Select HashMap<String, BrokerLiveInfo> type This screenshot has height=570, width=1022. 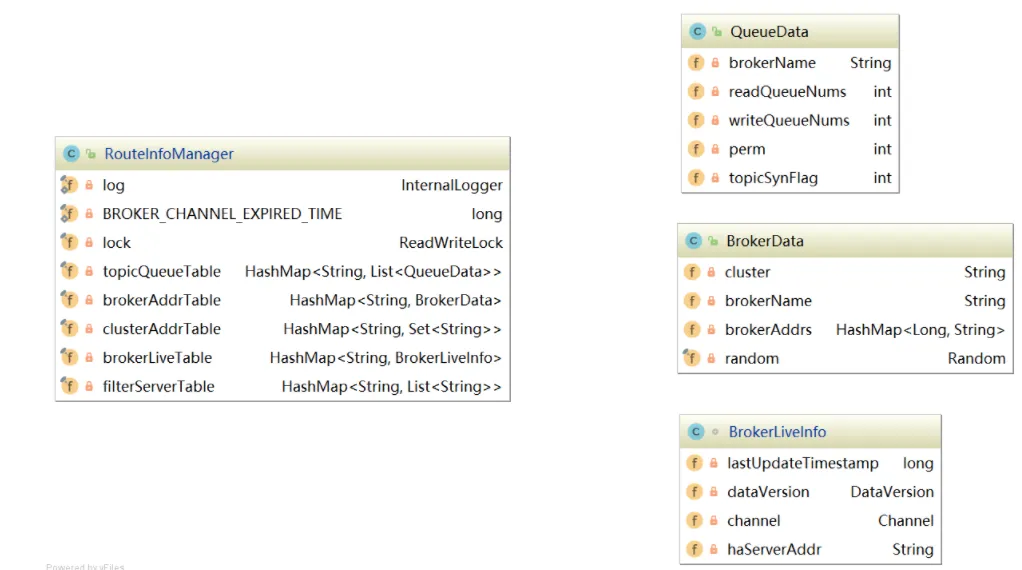386,357
